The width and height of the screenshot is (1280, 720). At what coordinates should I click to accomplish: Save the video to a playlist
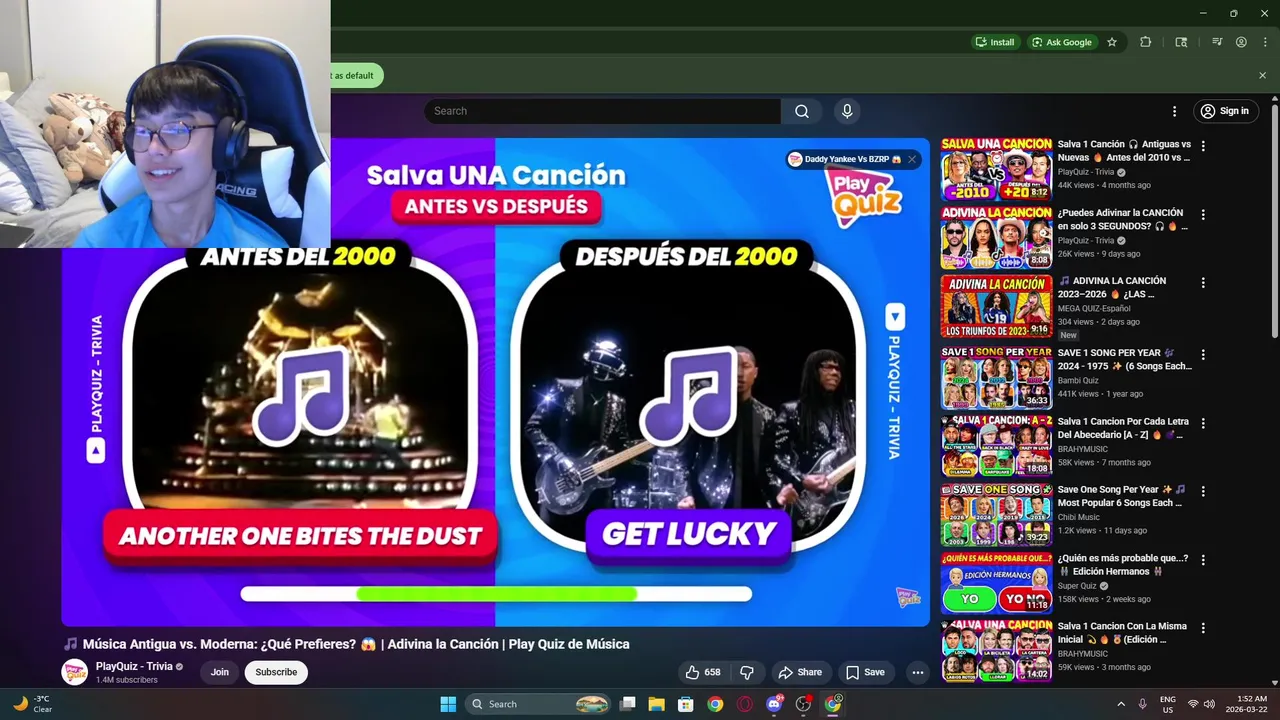(865, 672)
